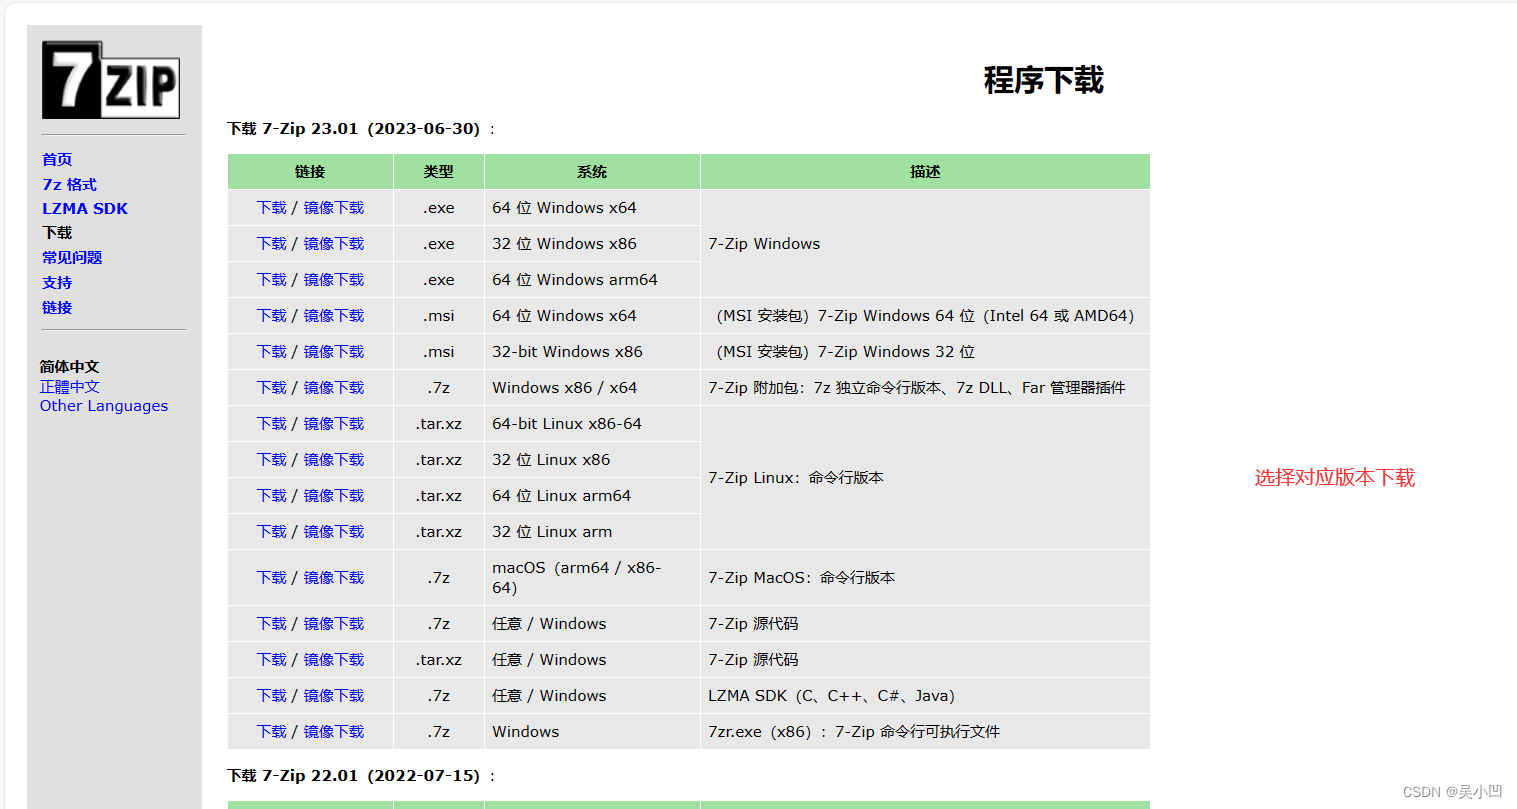Click the 类型 column header

point(438,171)
